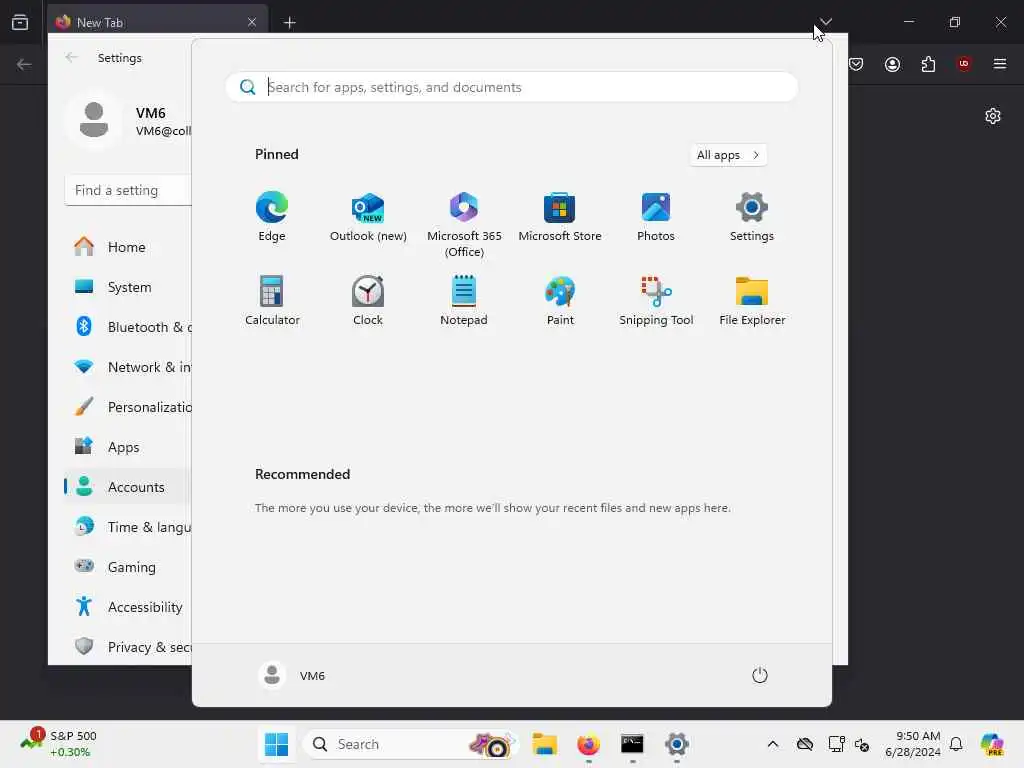Open the notification bell in the taskbar
The height and width of the screenshot is (768, 1024).
[956, 744]
